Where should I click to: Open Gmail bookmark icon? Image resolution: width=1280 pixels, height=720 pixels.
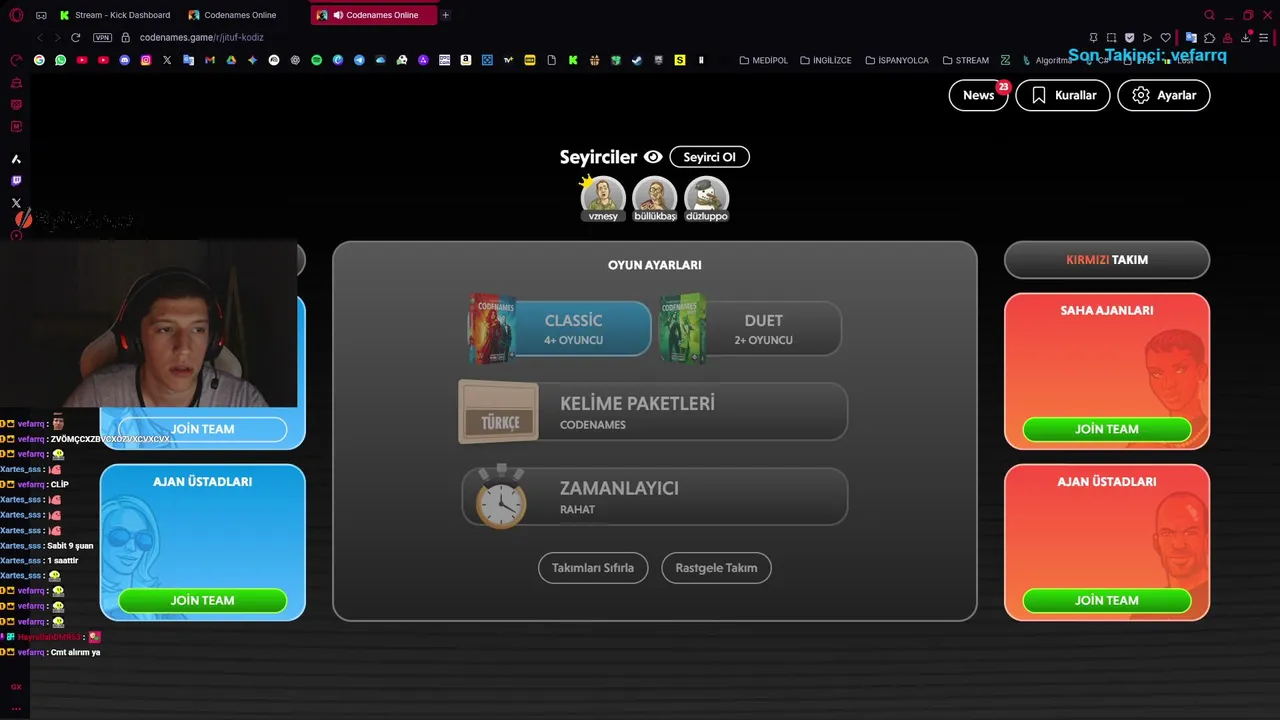(209, 60)
